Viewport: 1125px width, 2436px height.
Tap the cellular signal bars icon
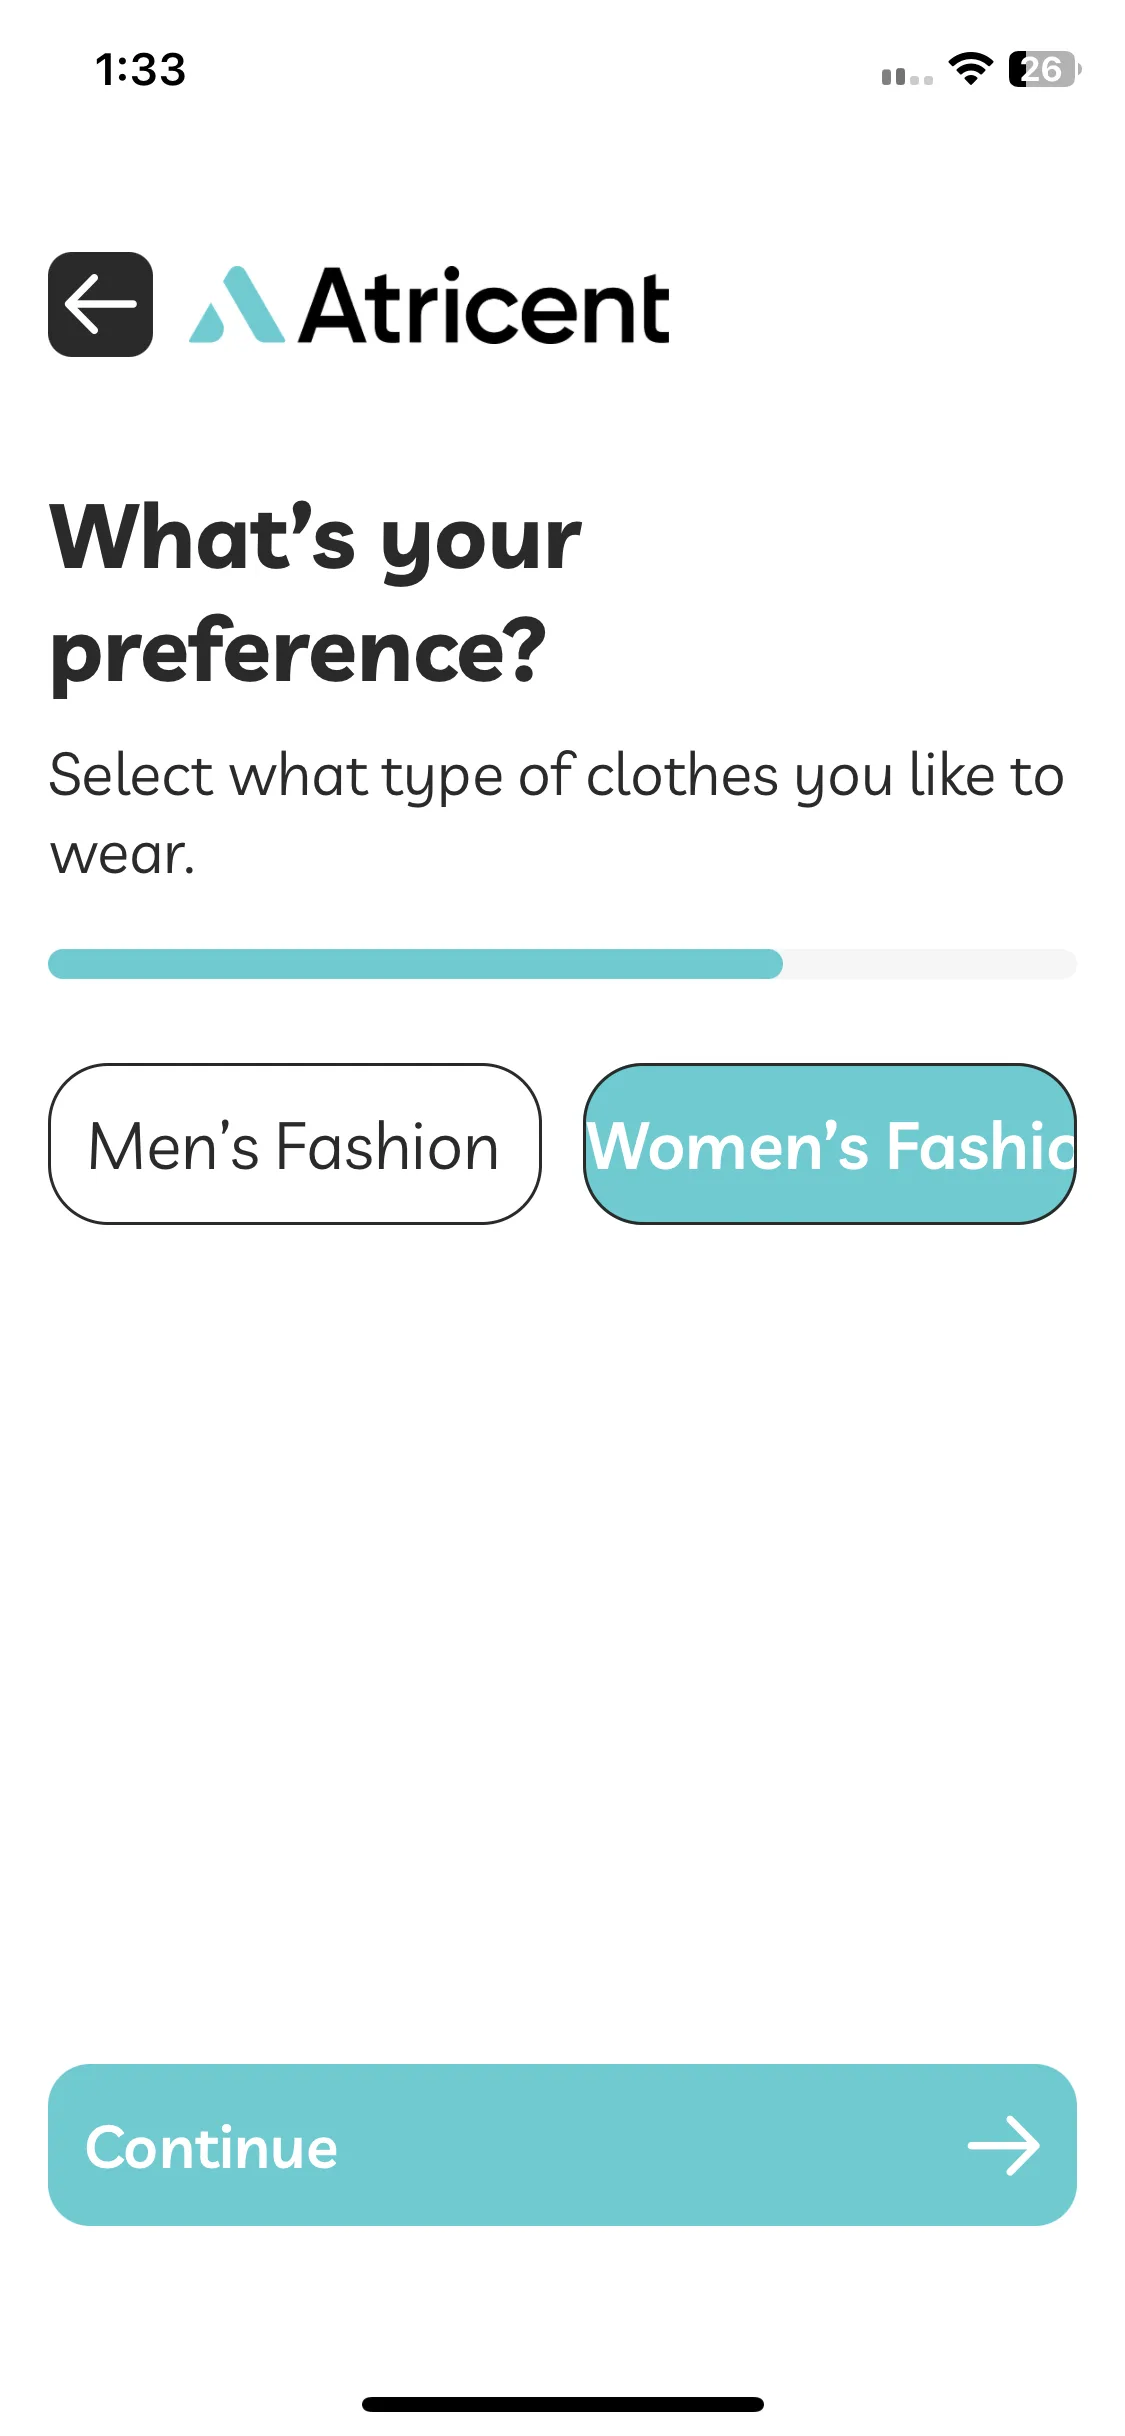point(907,76)
